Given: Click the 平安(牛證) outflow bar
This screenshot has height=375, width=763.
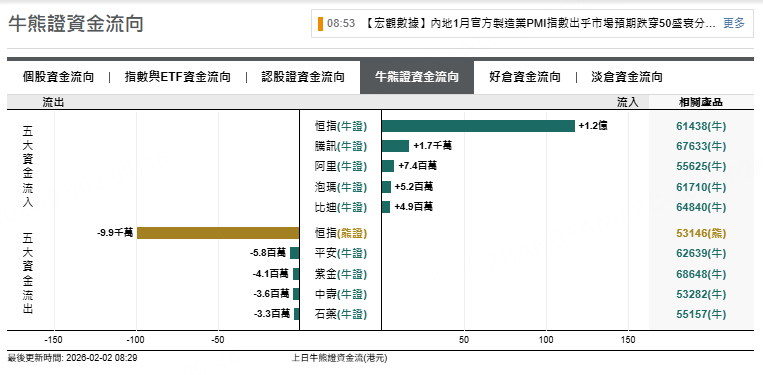Looking at the screenshot, I should tap(294, 253).
